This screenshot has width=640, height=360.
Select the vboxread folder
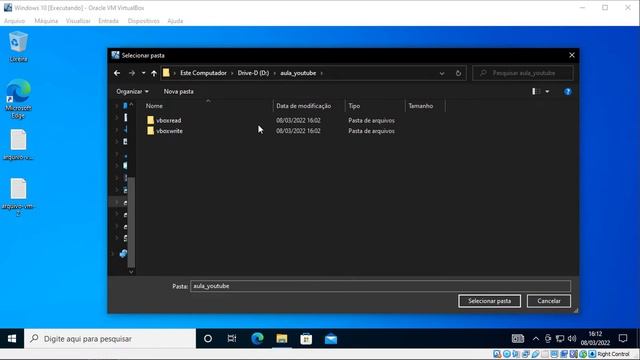tap(169, 120)
